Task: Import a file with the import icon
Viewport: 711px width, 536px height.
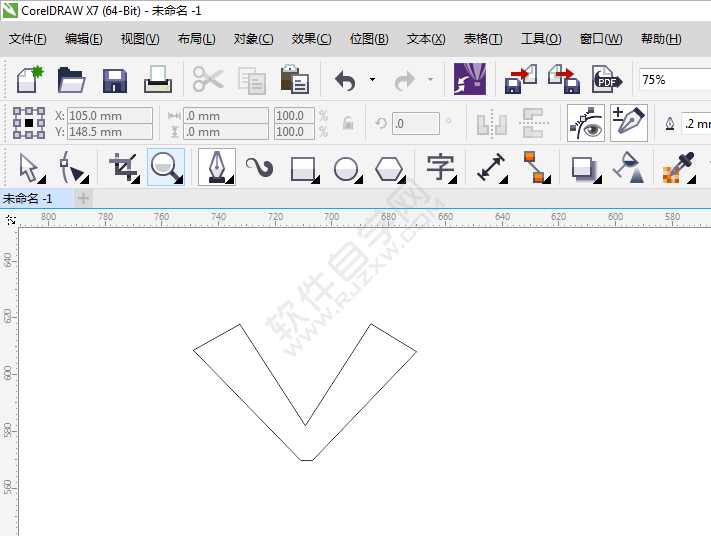Action: pyautogui.click(x=521, y=79)
